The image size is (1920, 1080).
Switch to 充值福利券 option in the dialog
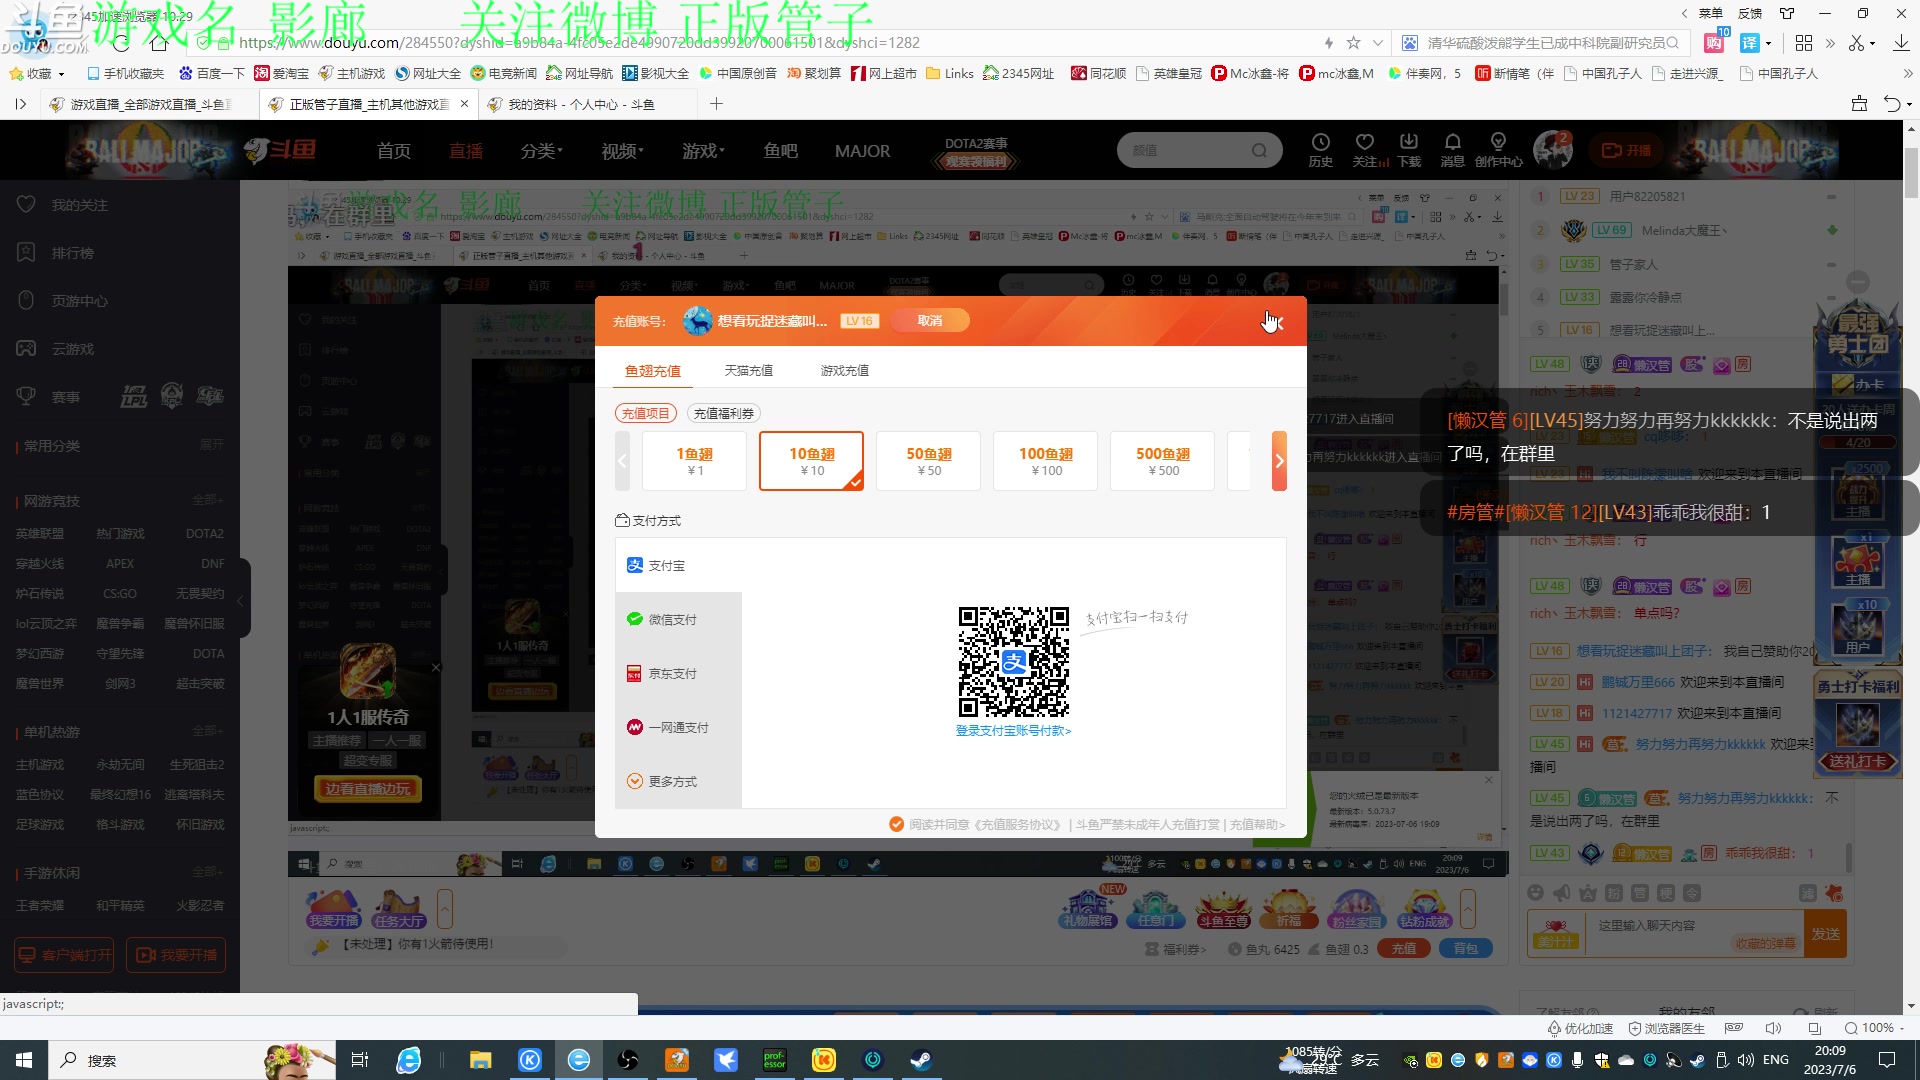click(x=724, y=413)
